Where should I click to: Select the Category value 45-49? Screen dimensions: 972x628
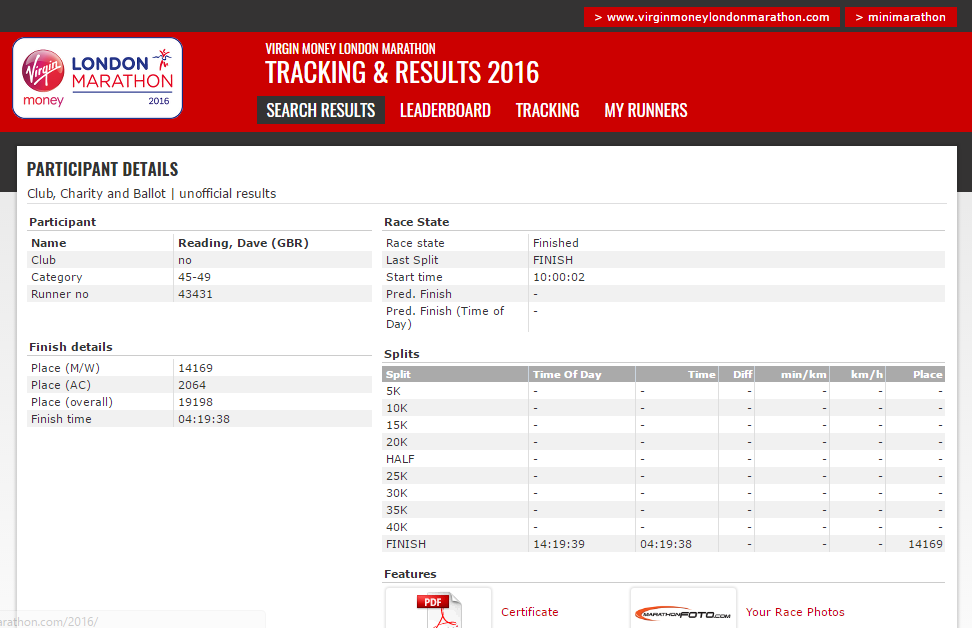click(194, 277)
